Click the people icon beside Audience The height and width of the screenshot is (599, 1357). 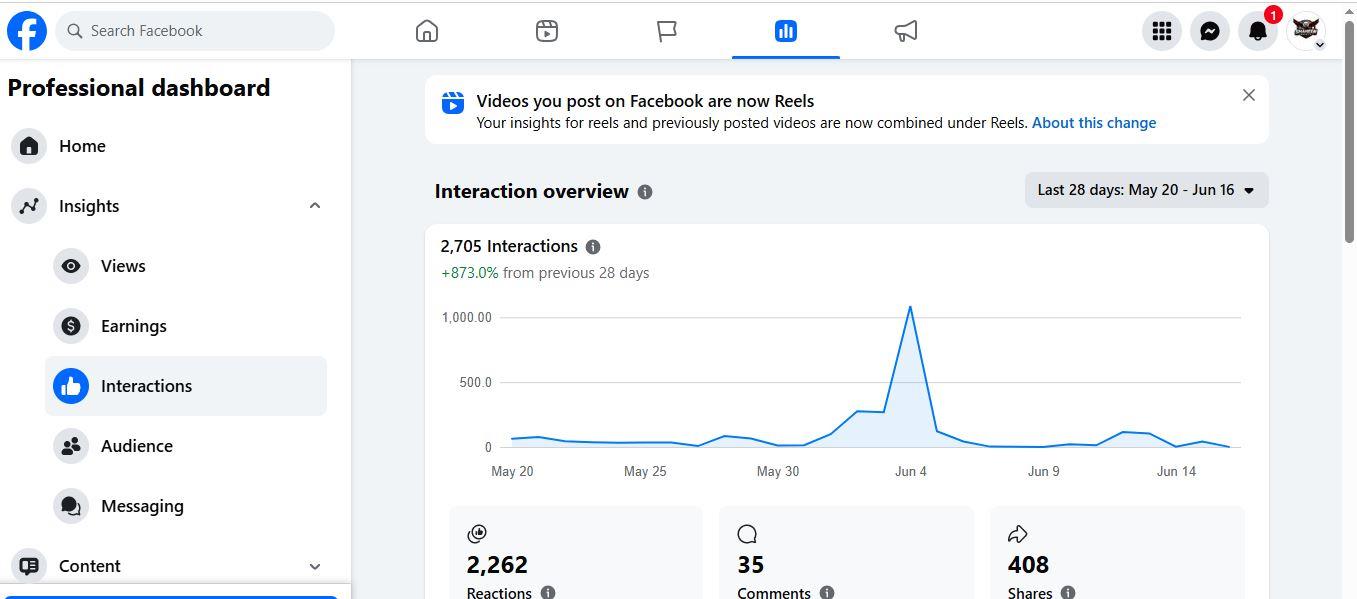pos(71,446)
